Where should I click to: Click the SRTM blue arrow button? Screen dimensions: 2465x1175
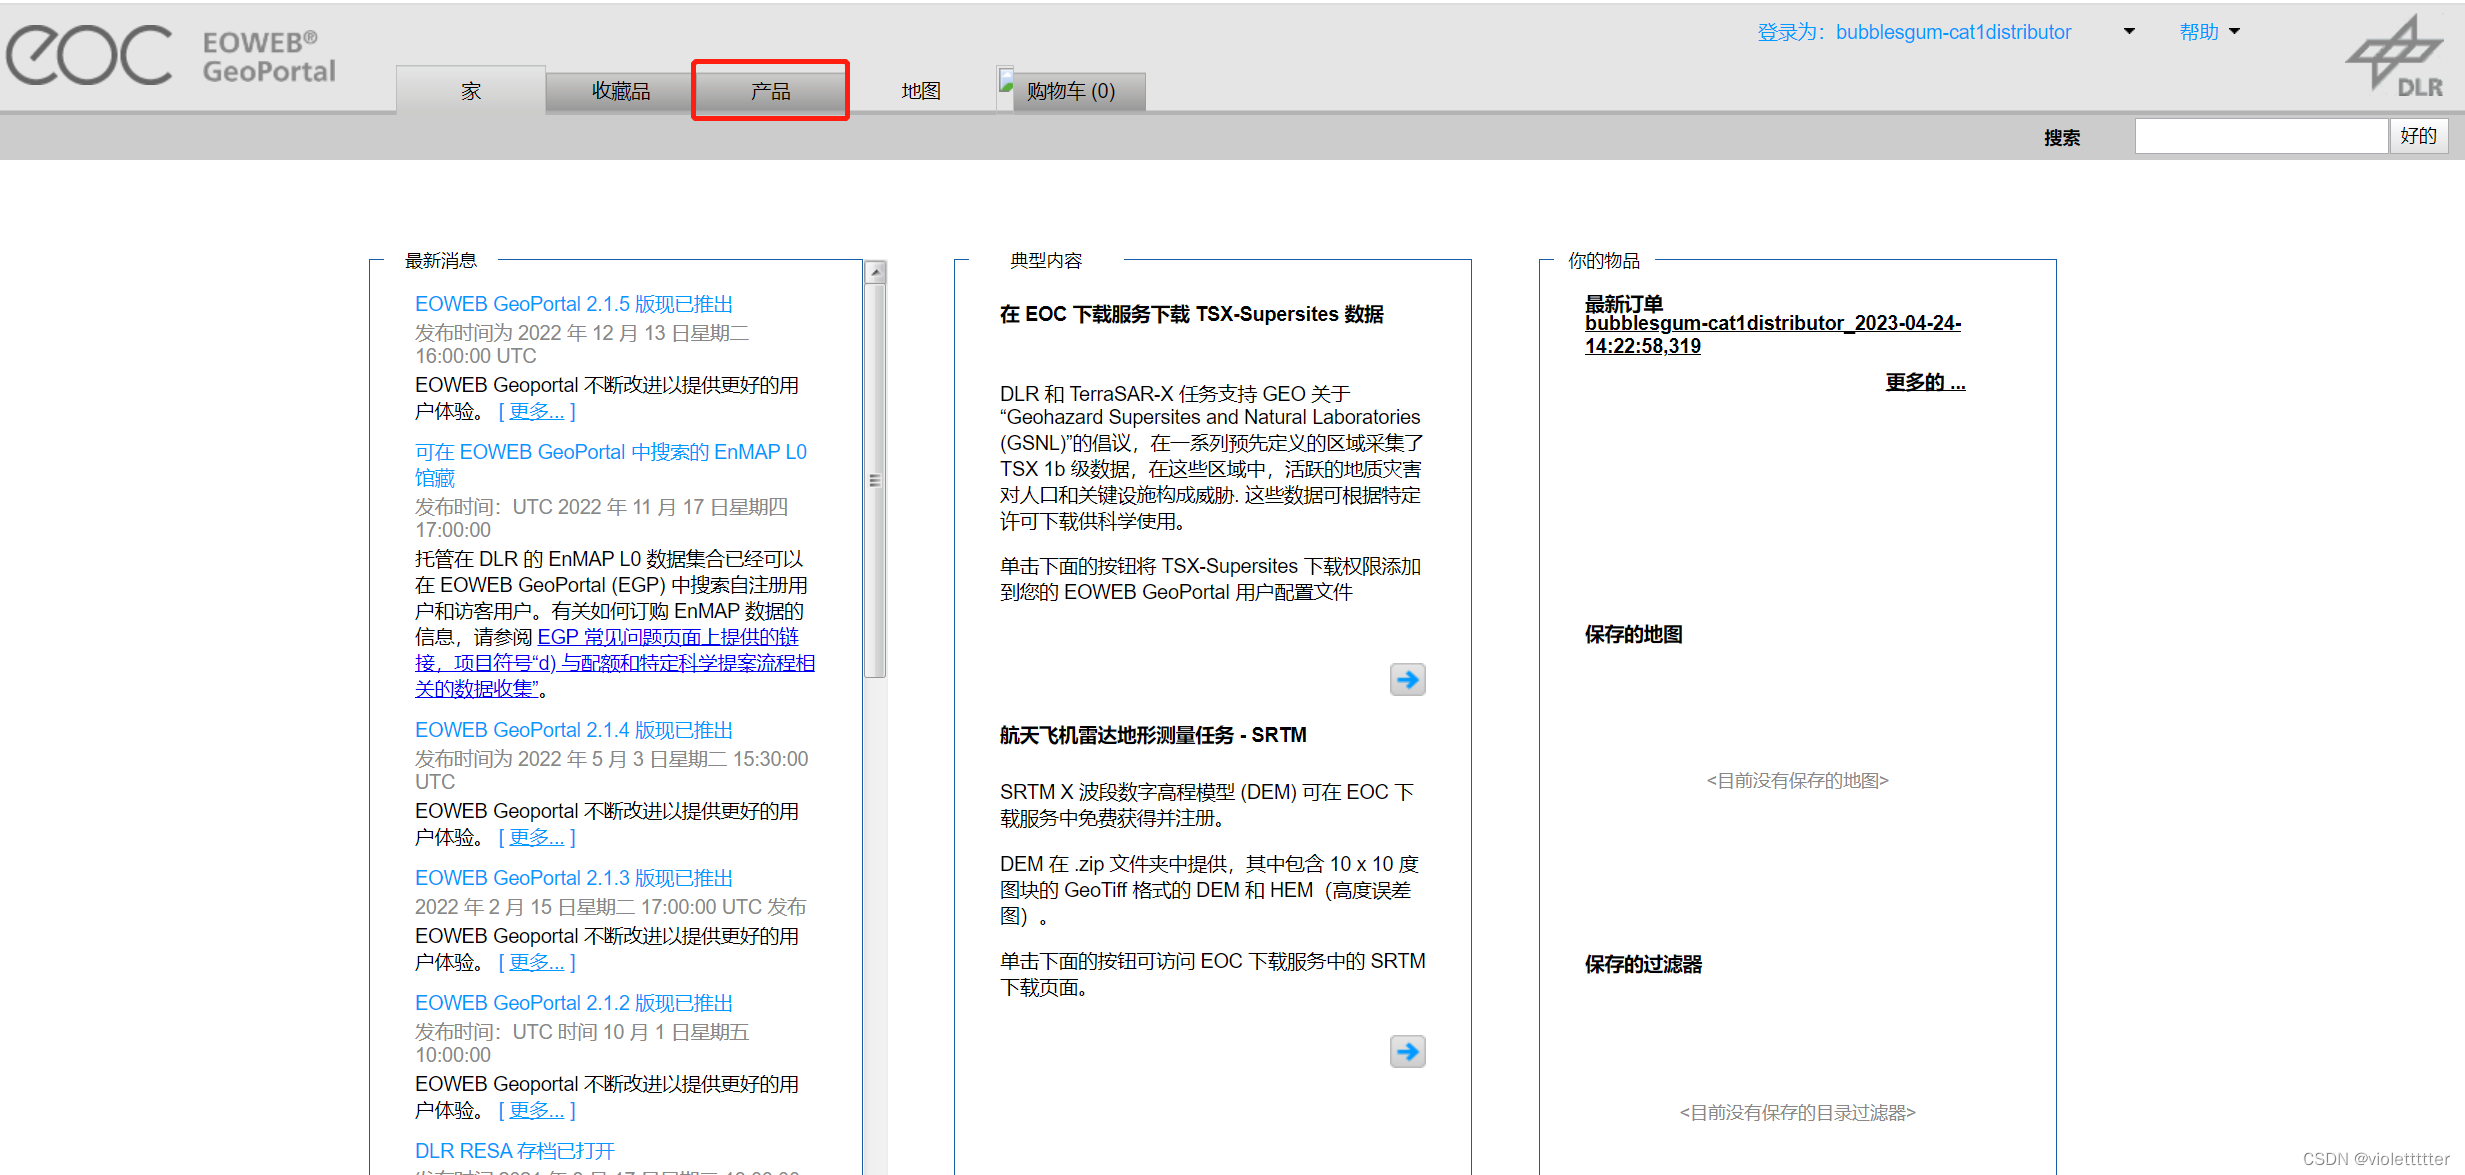[1407, 1051]
